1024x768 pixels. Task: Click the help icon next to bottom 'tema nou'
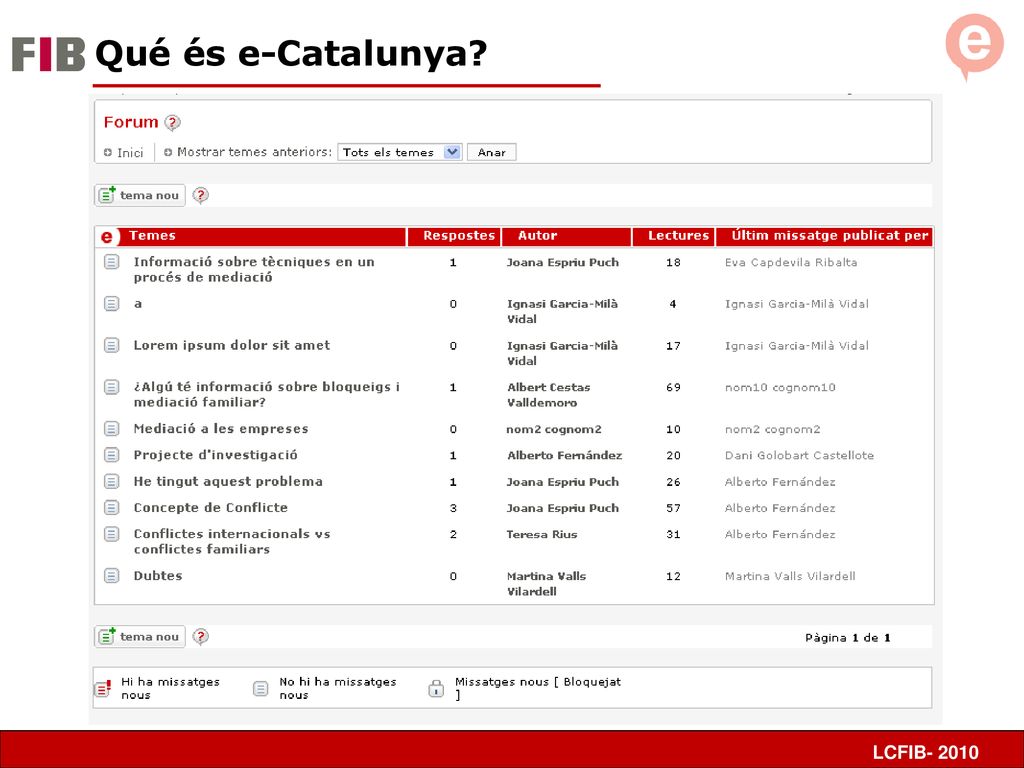(200, 637)
